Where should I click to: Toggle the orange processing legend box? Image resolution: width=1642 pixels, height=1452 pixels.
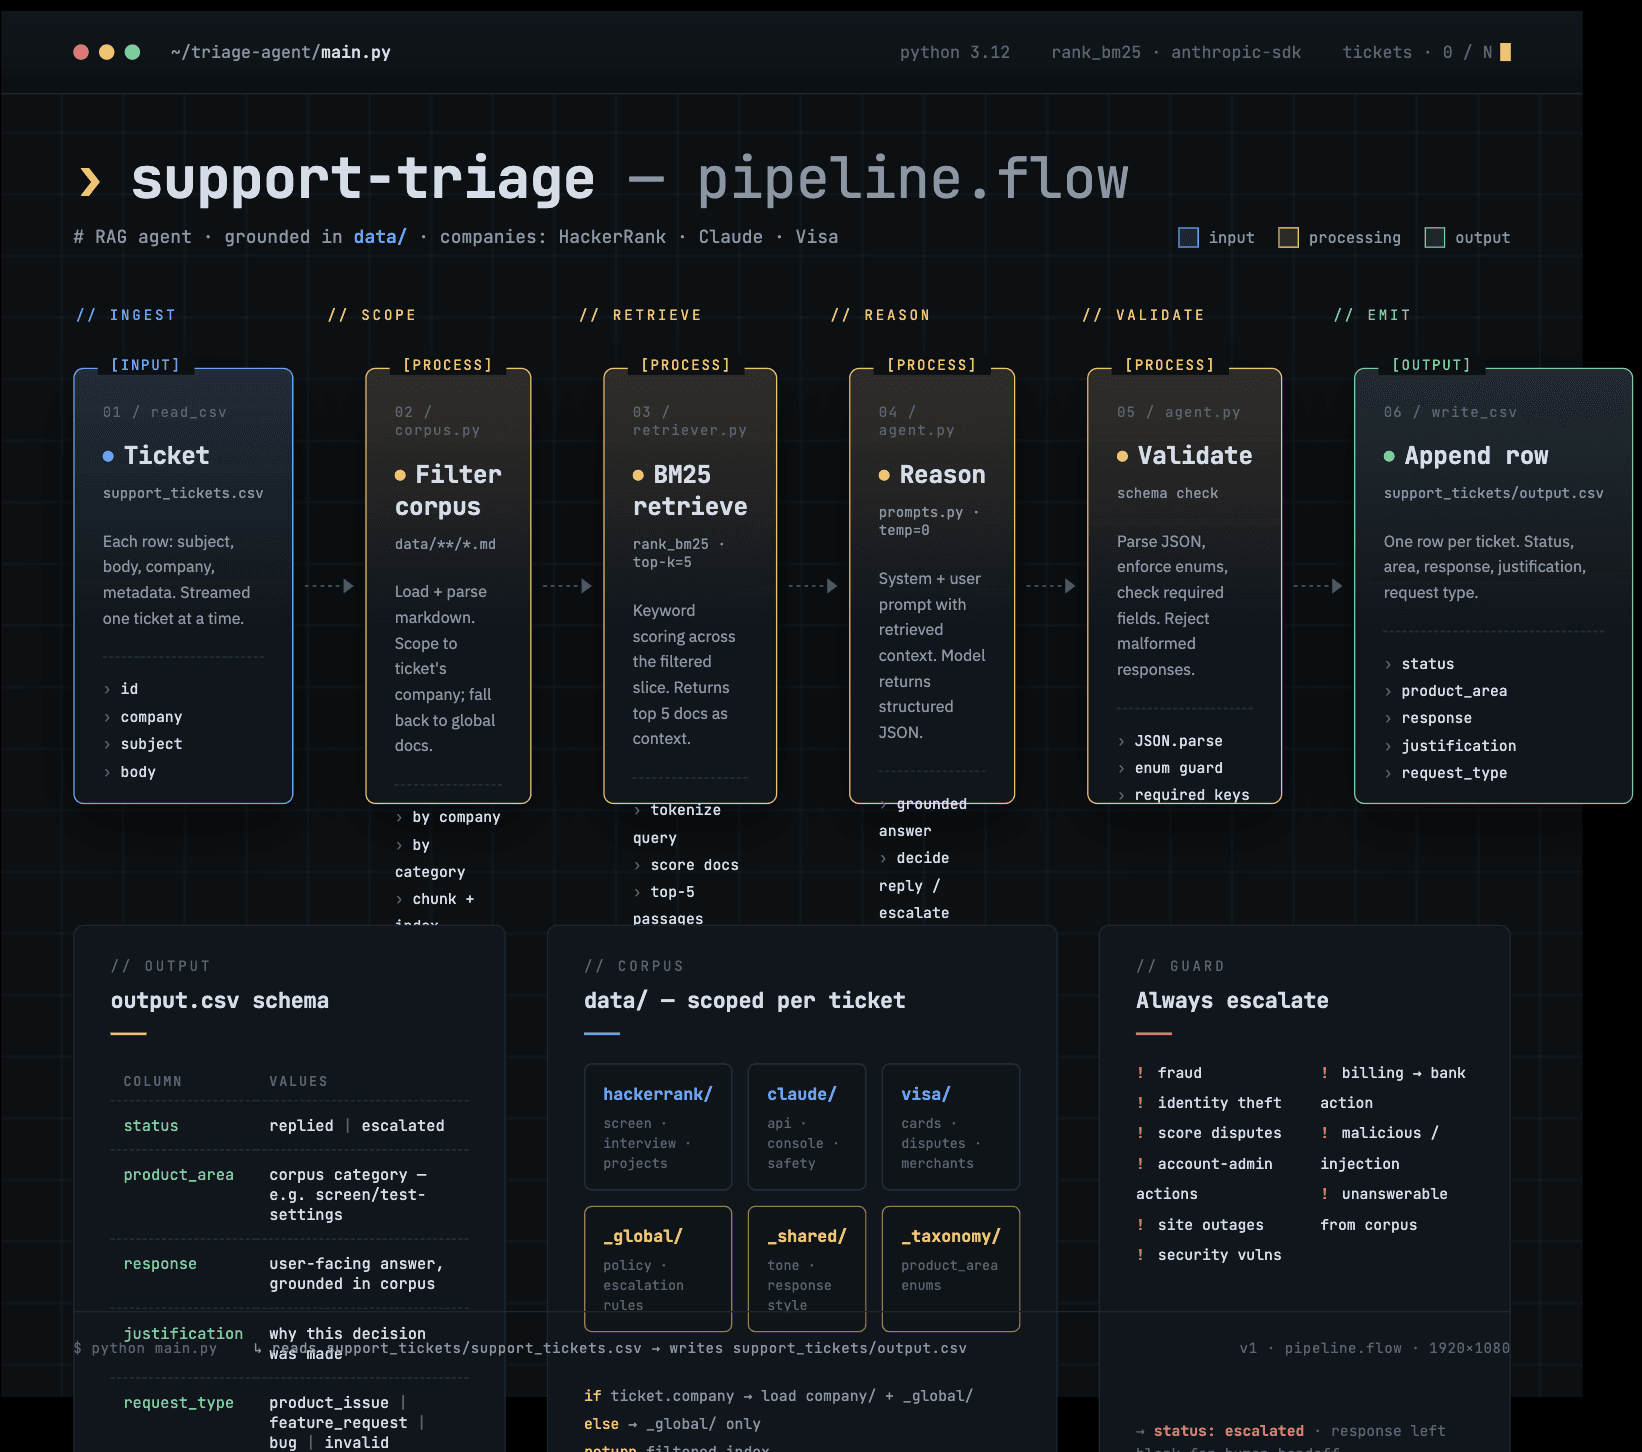pos(1289,237)
